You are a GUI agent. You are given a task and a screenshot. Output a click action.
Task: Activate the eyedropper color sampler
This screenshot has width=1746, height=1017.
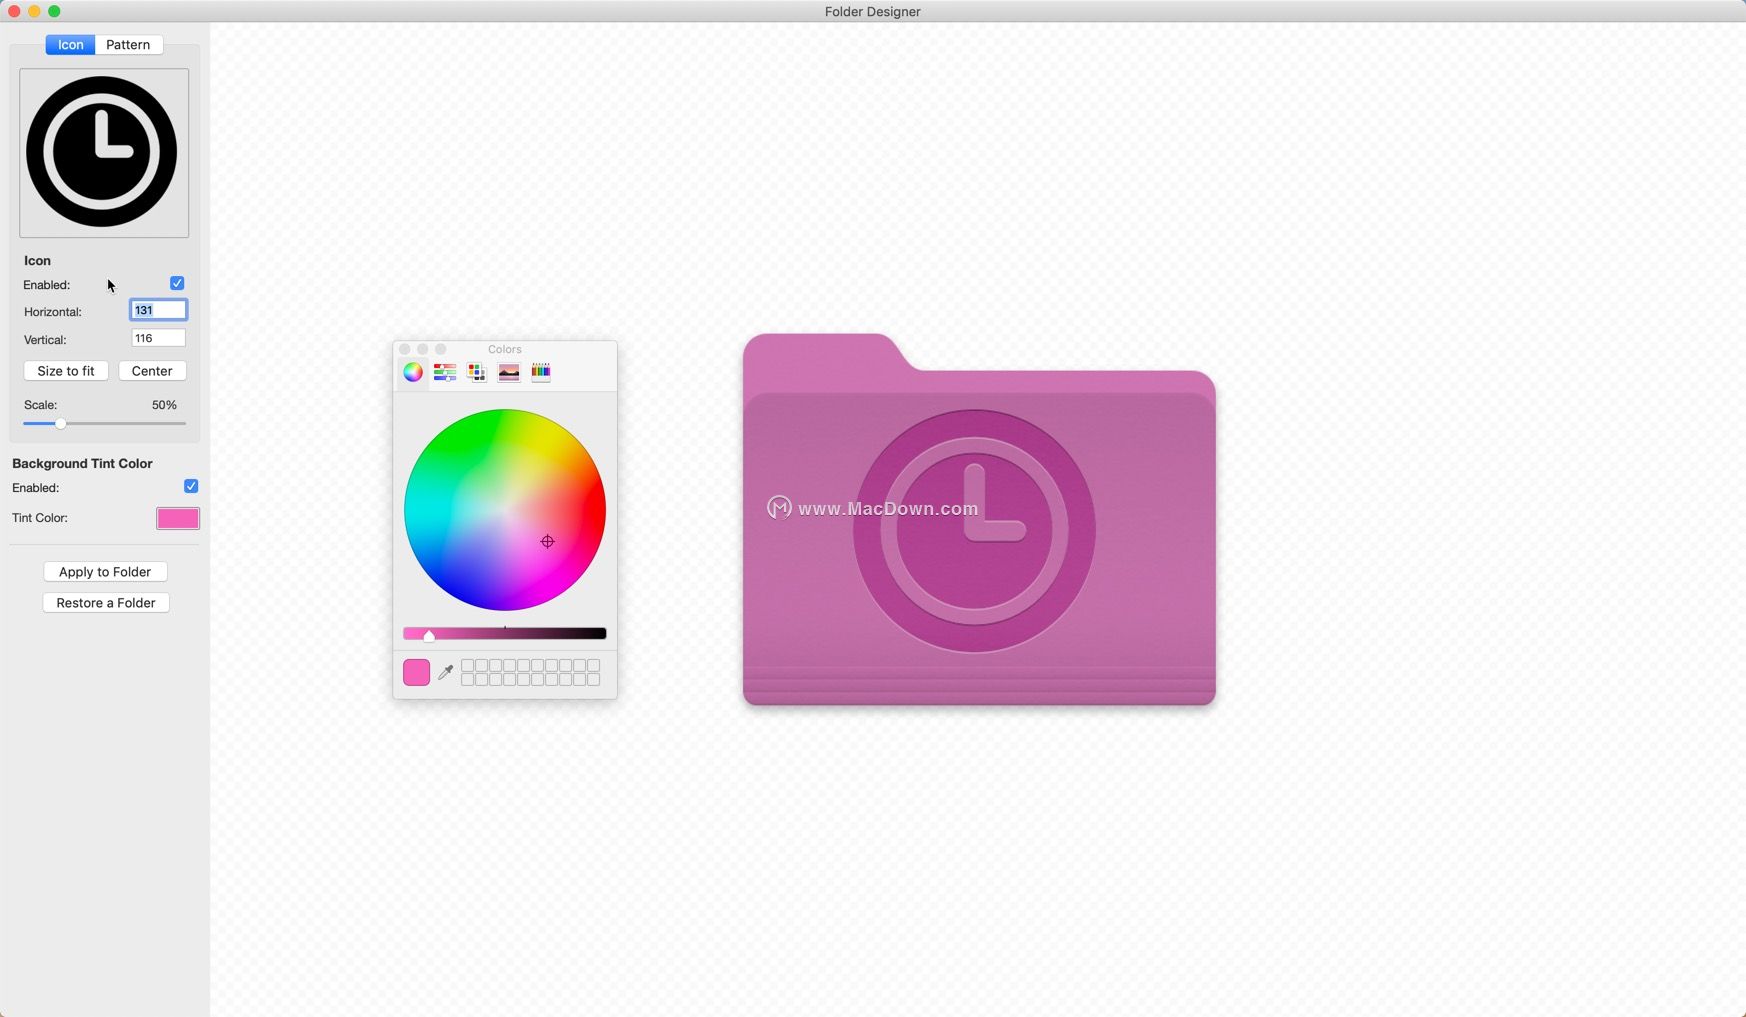(446, 672)
